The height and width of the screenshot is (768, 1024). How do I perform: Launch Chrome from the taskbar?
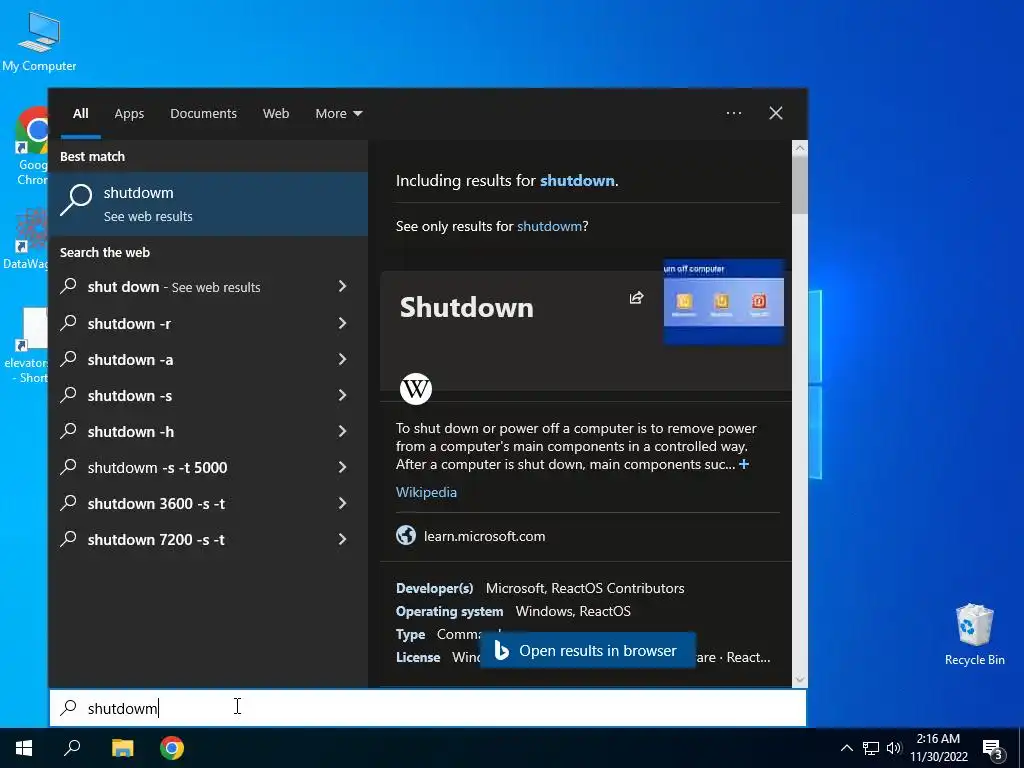pyautogui.click(x=172, y=748)
